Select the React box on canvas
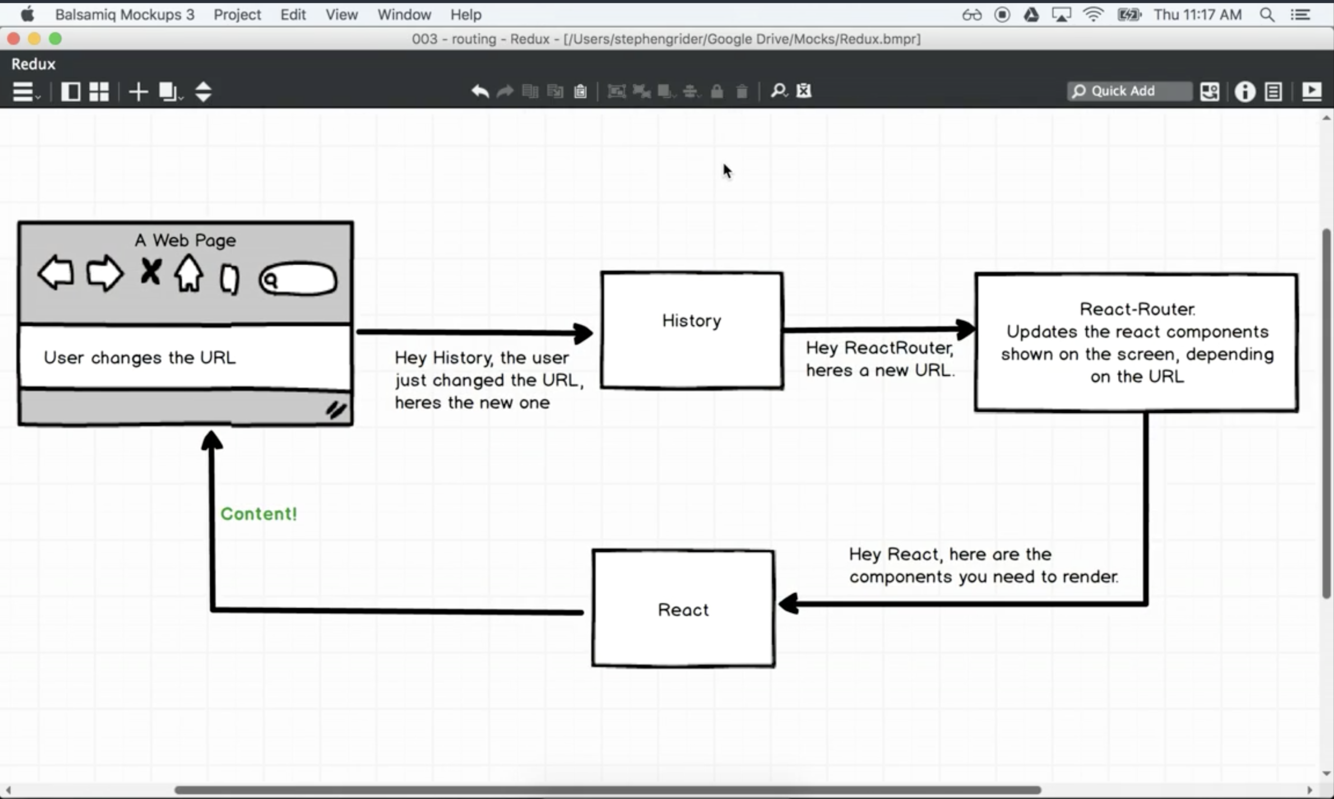This screenshot has height=799, width=1334. [x=683, y=608]
